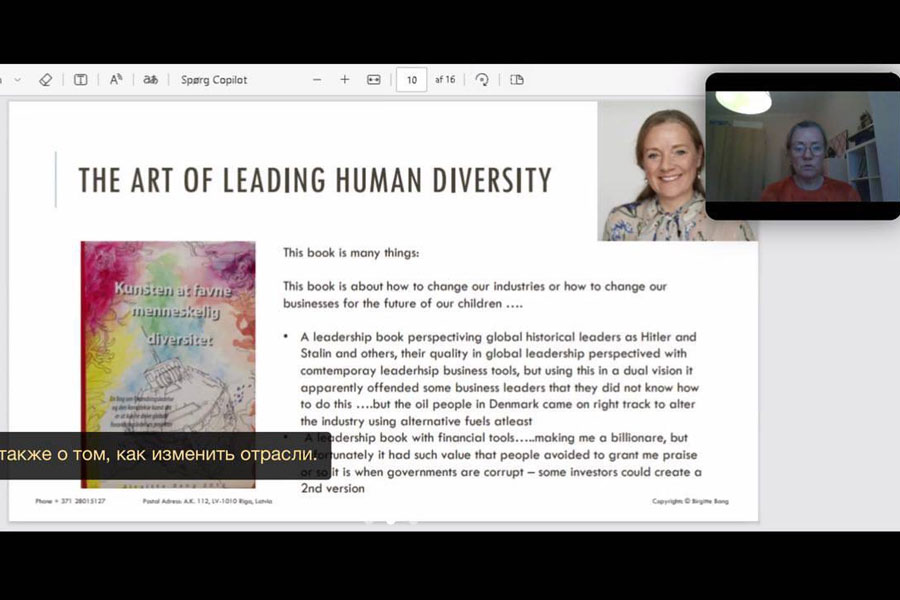Click 'Copyright © Birgitte Bang' footer text

[x=690, y=501]
